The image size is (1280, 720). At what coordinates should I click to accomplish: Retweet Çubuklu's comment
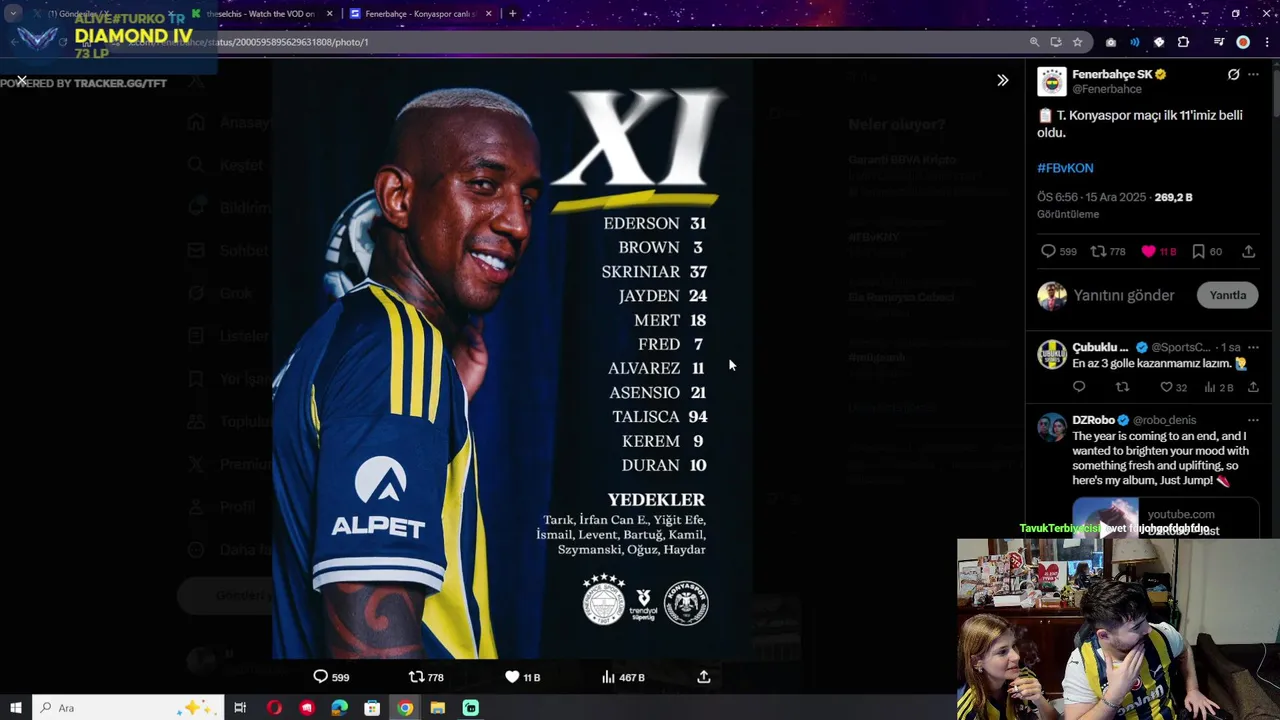tap(1122, 387)
